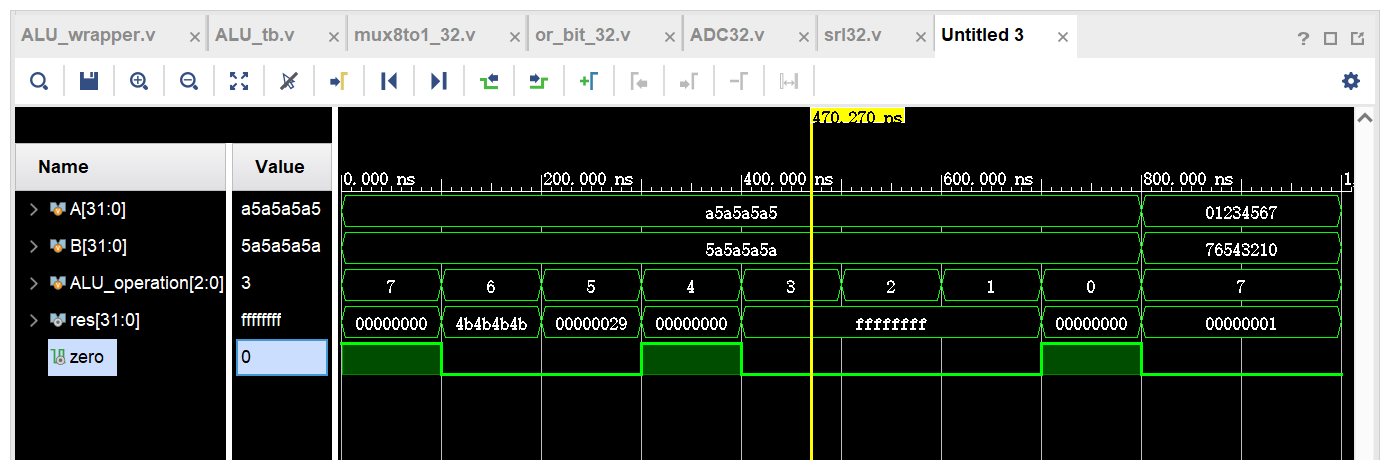Screen dimensions: 1389x460
Task: Jump to the next transition
Action: (x=539, y=81)
